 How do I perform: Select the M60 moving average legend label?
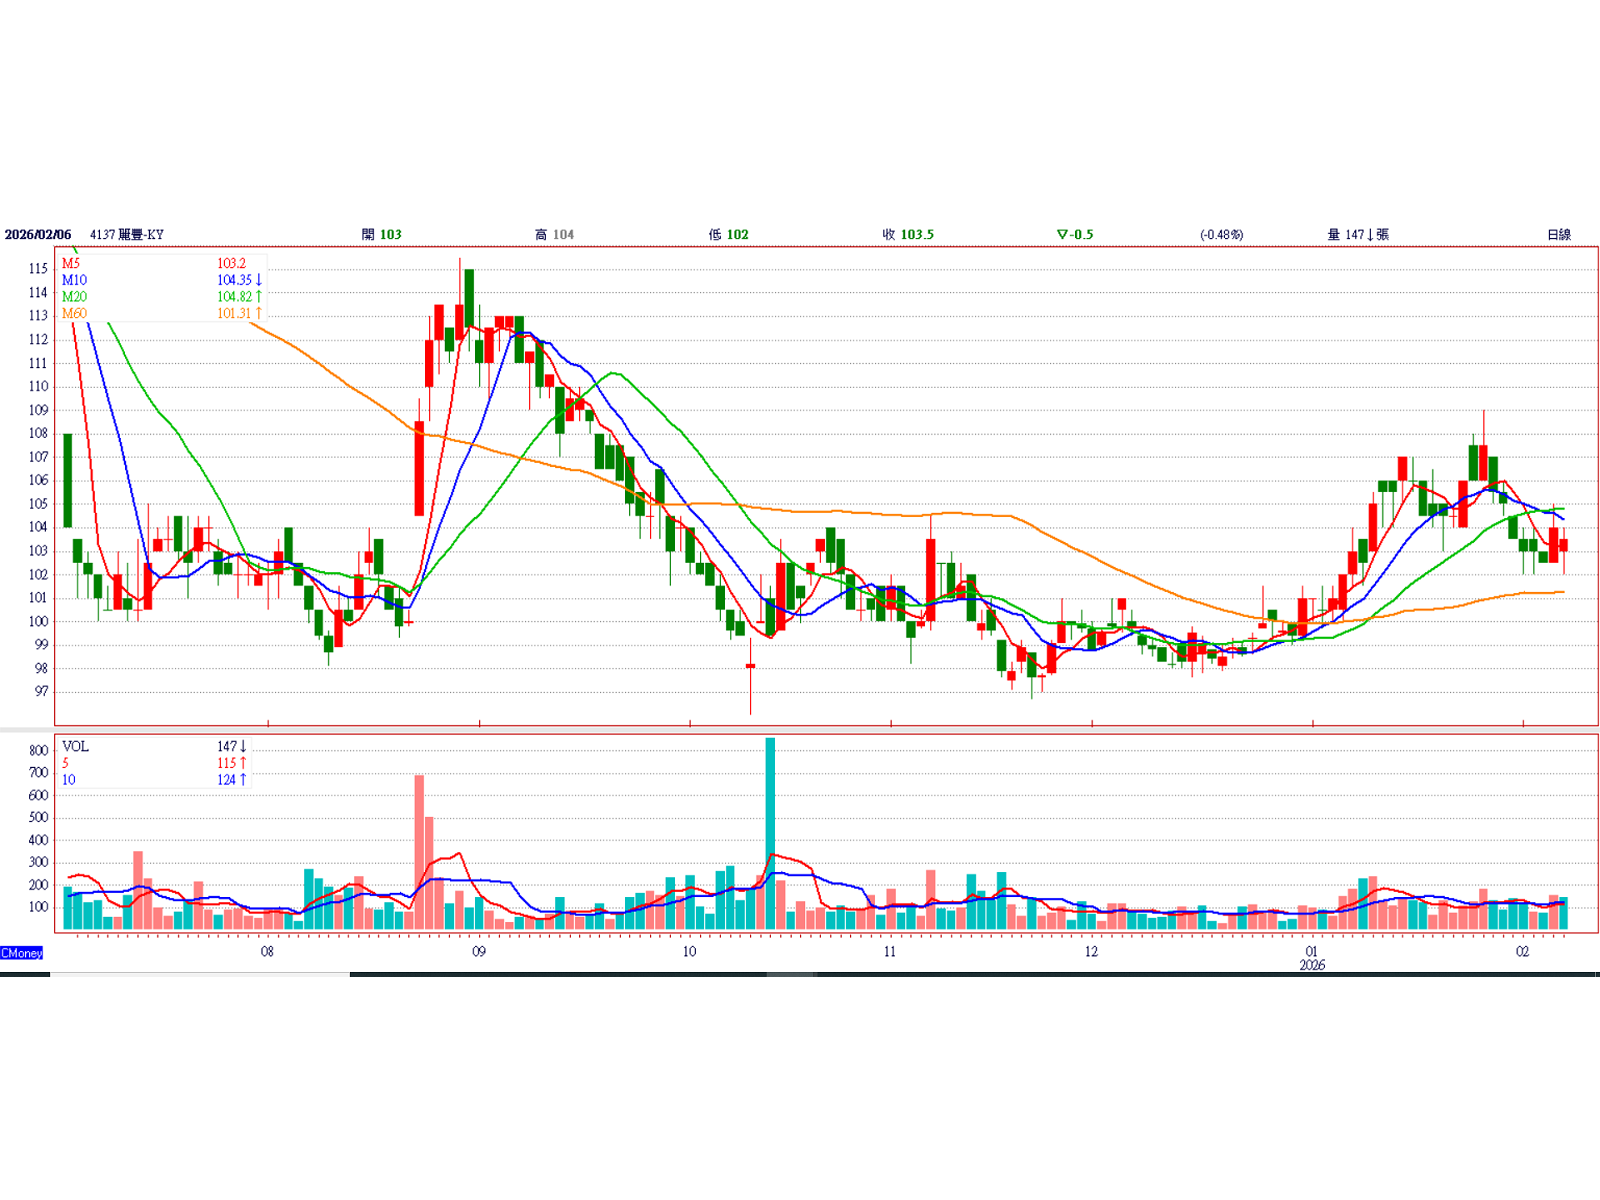point(74,313)
